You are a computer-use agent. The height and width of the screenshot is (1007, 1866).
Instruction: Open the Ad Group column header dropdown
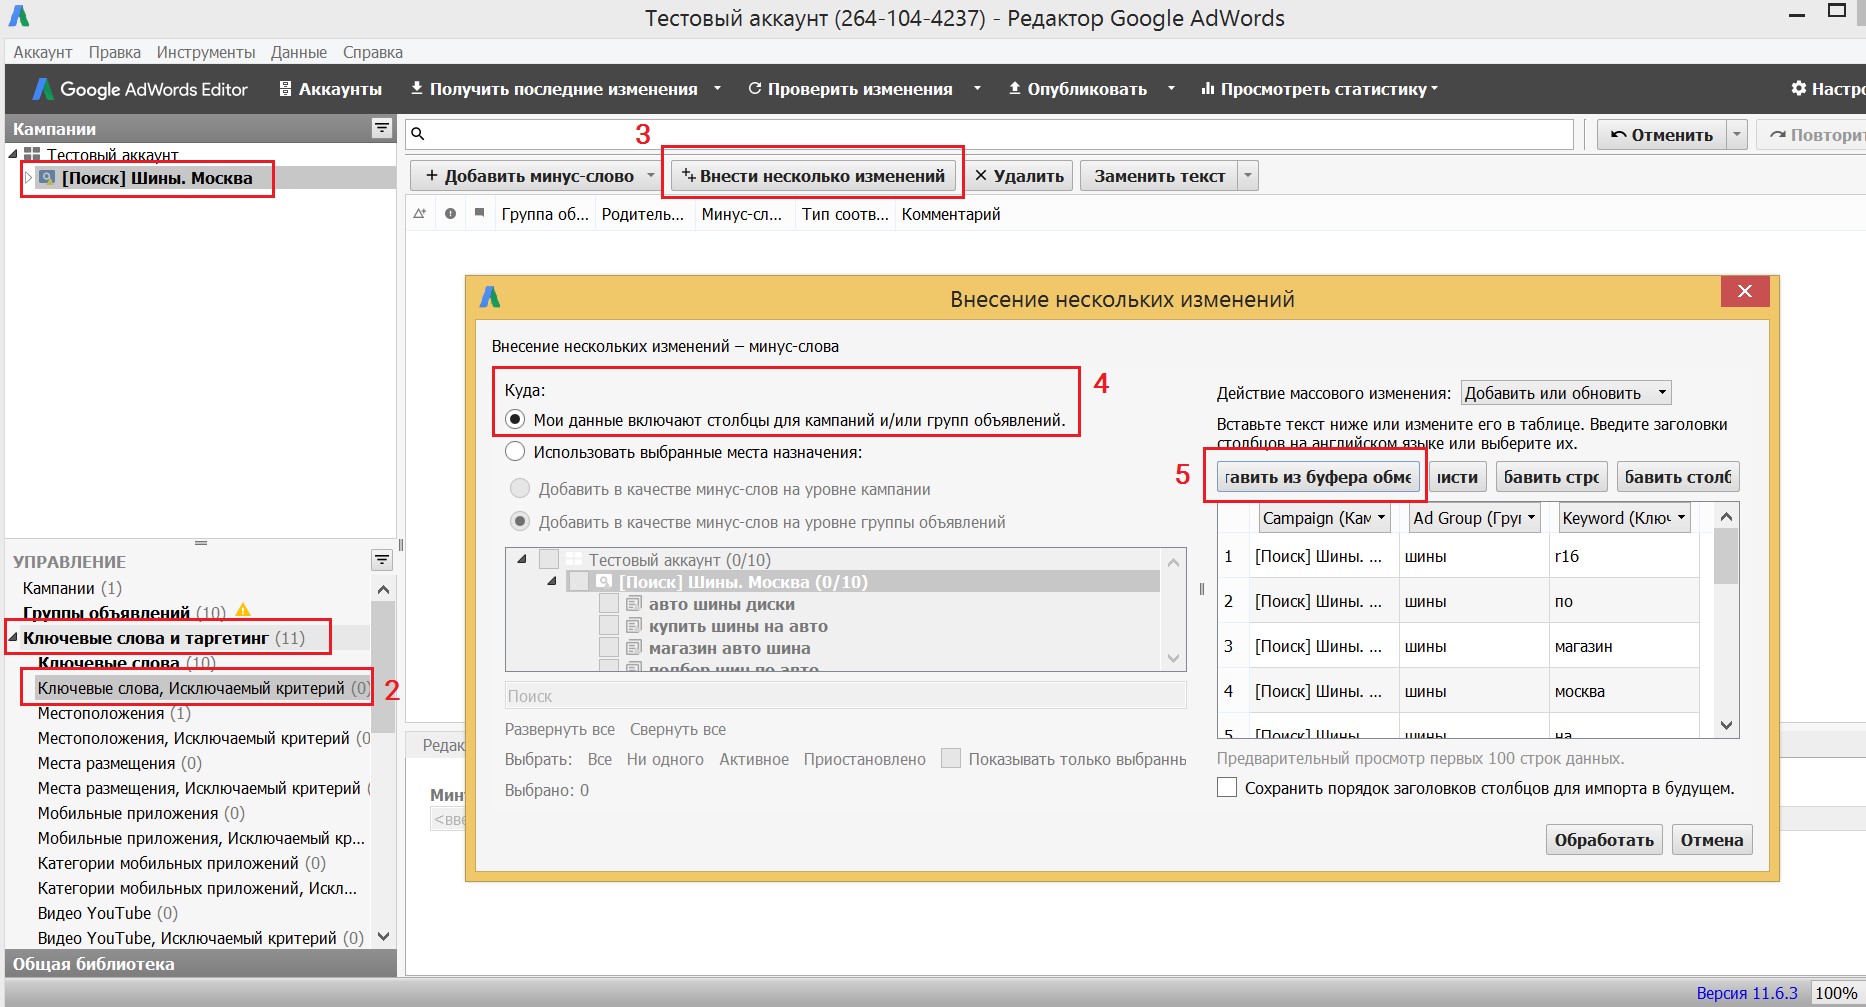1474,518
